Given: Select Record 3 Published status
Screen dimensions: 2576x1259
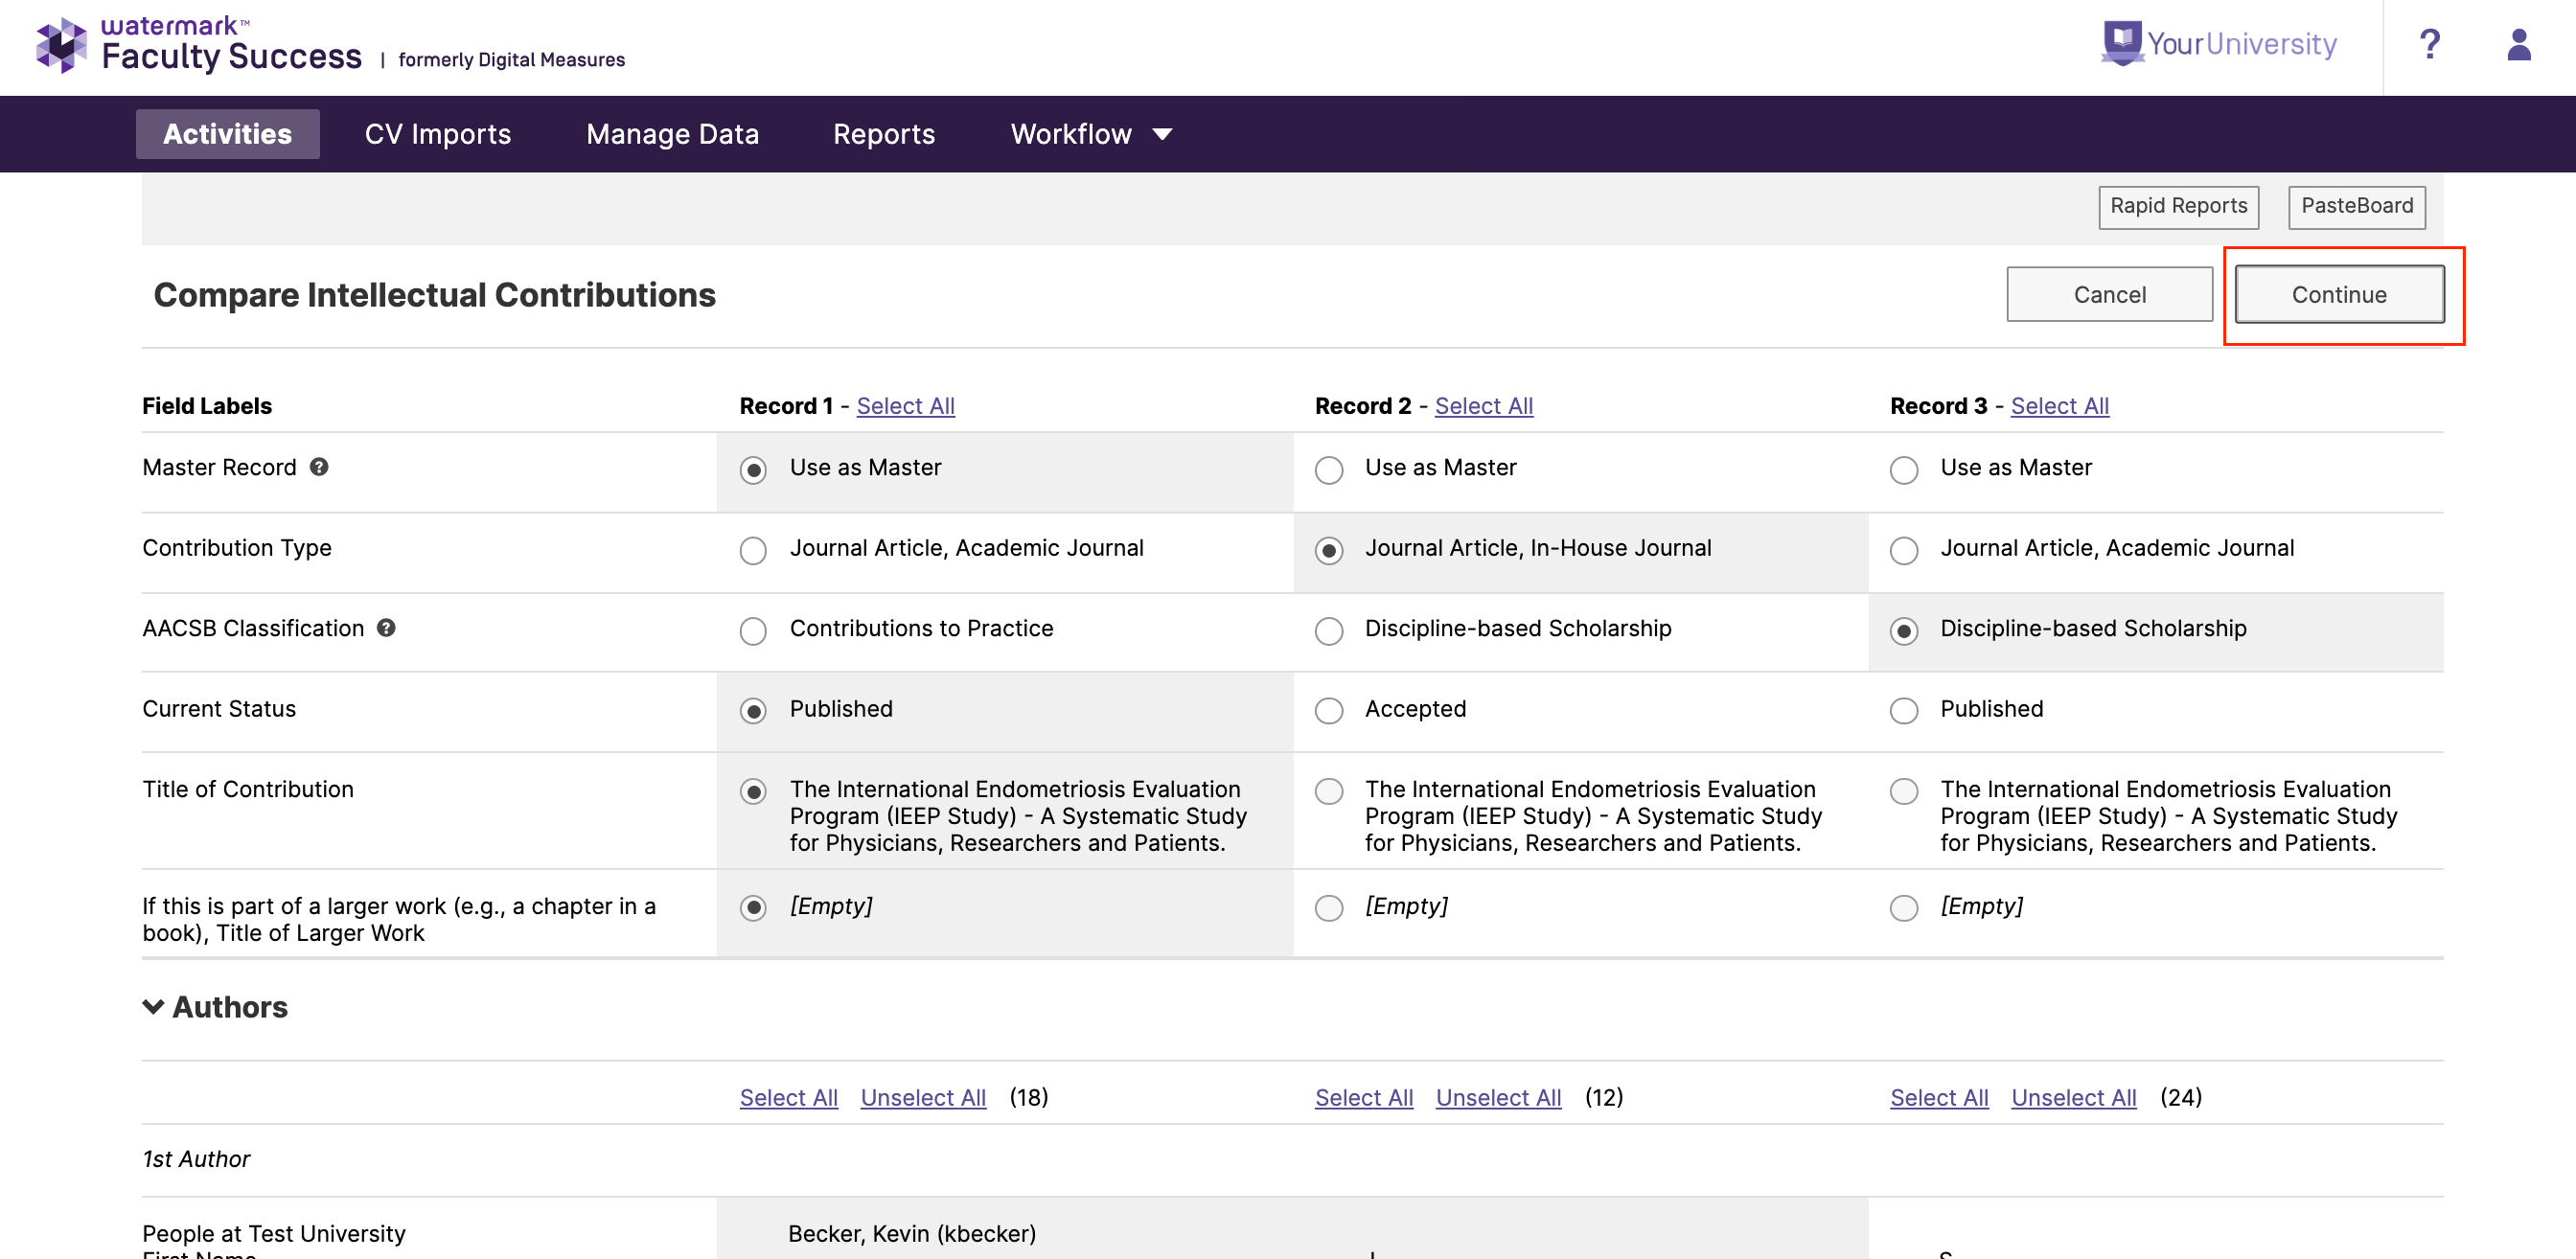Looking at the screenshot, I should (x=1903, y=711).
